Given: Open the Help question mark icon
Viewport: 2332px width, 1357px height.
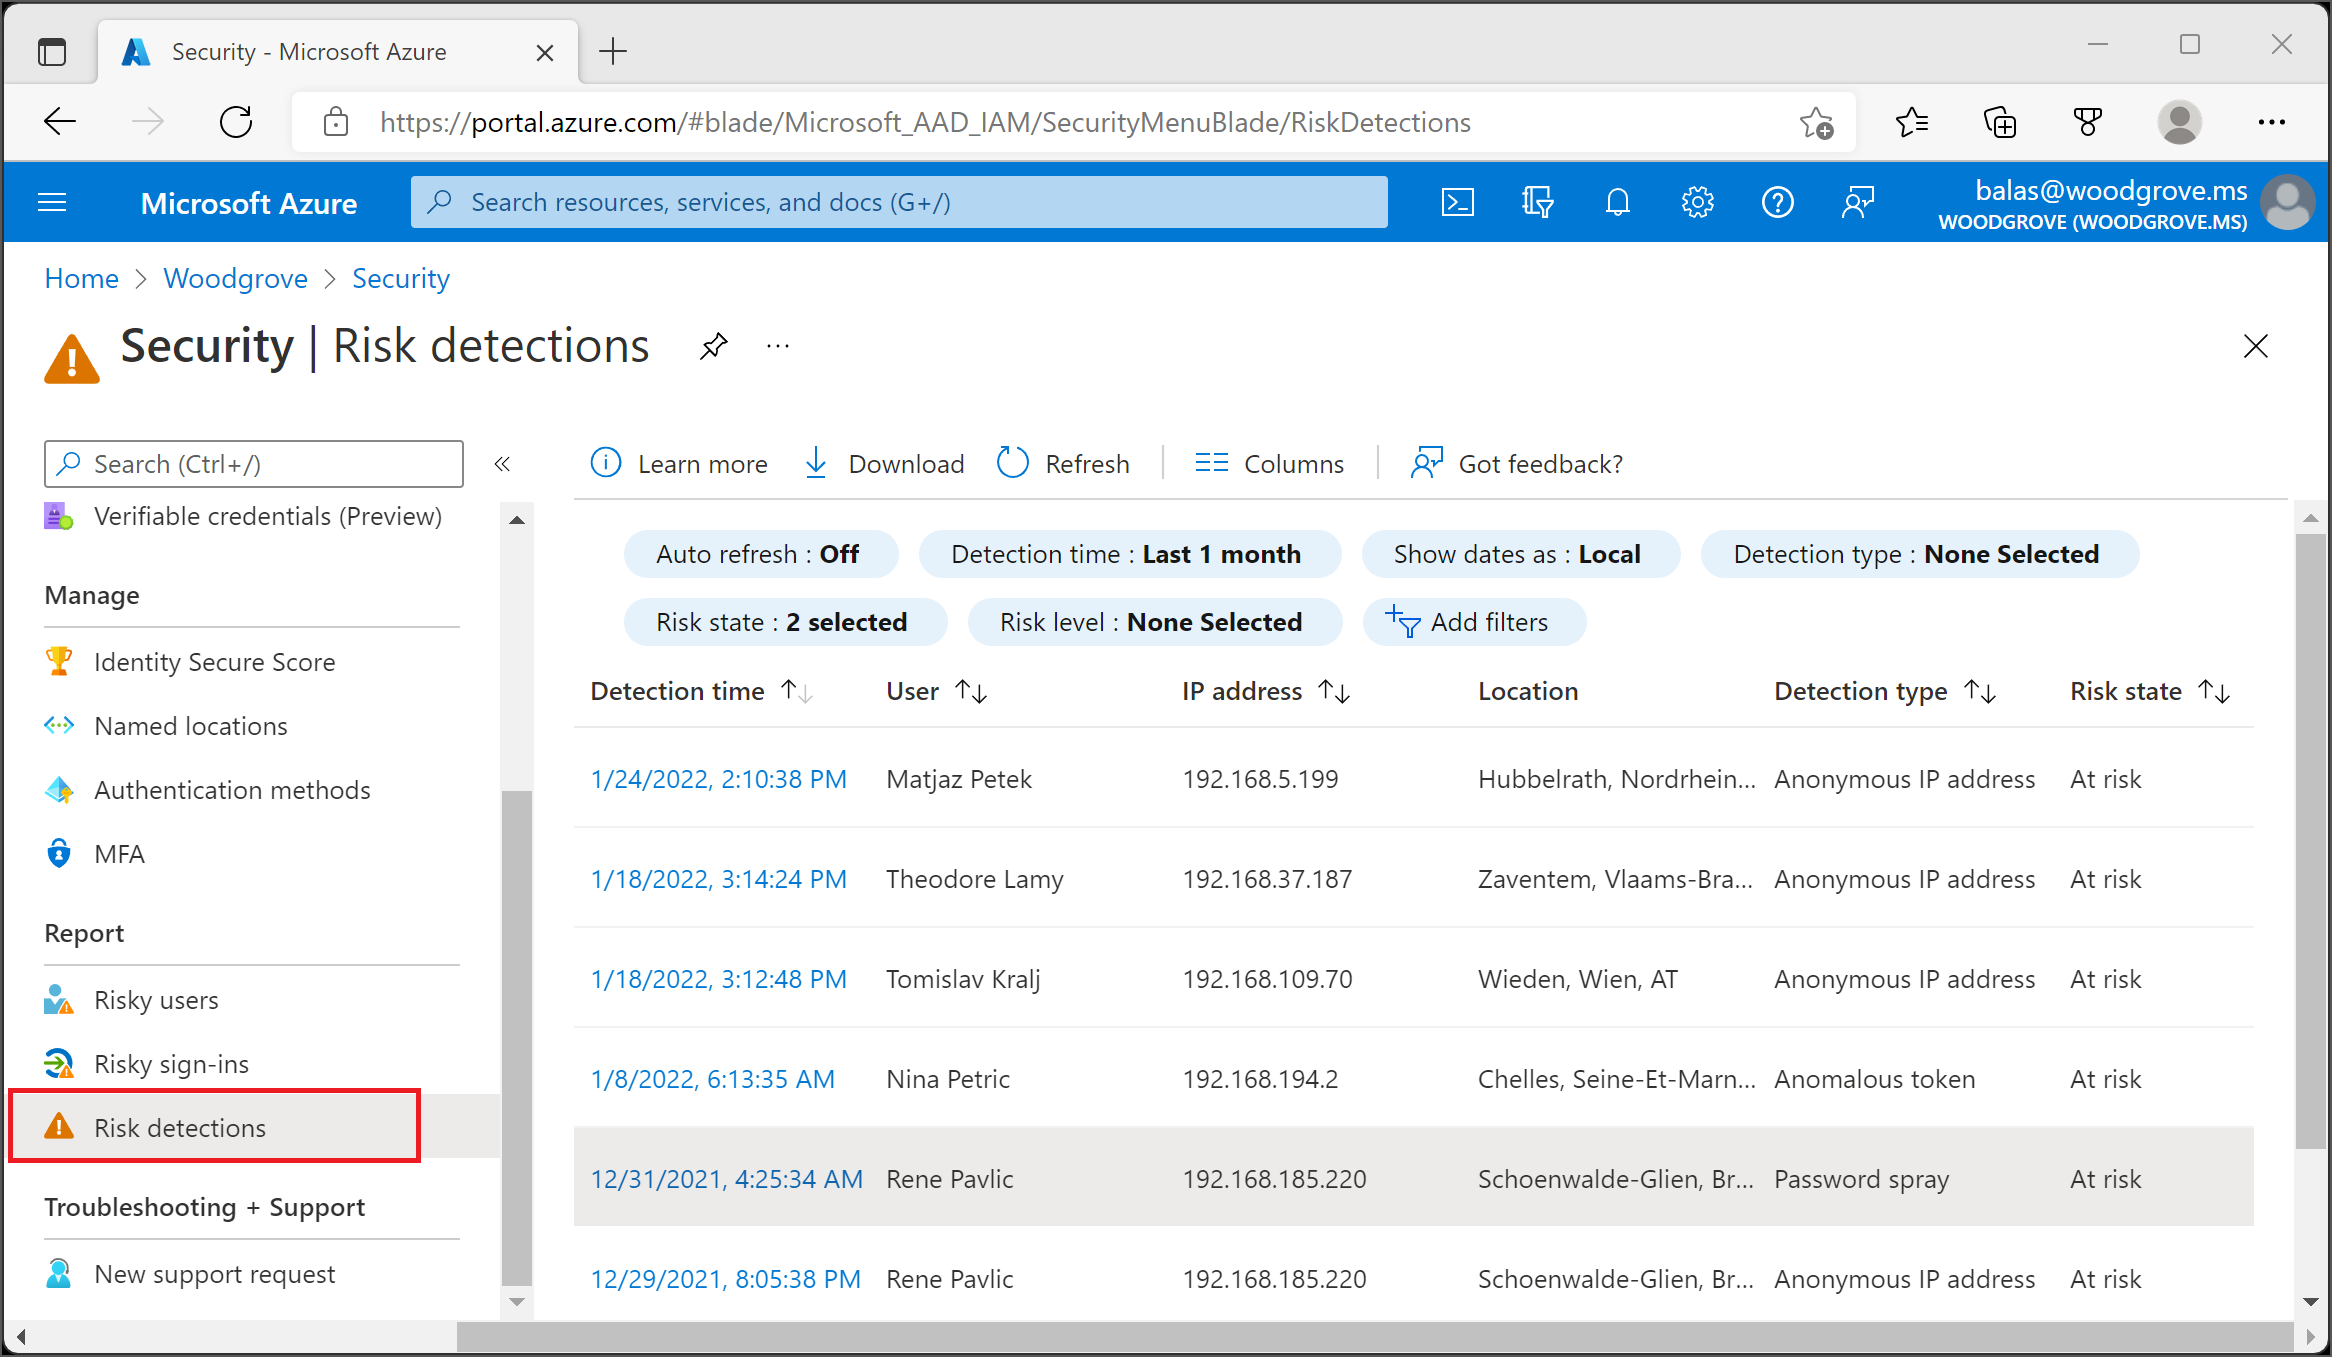Looking at the screenshot, I should pos(1777,203).
